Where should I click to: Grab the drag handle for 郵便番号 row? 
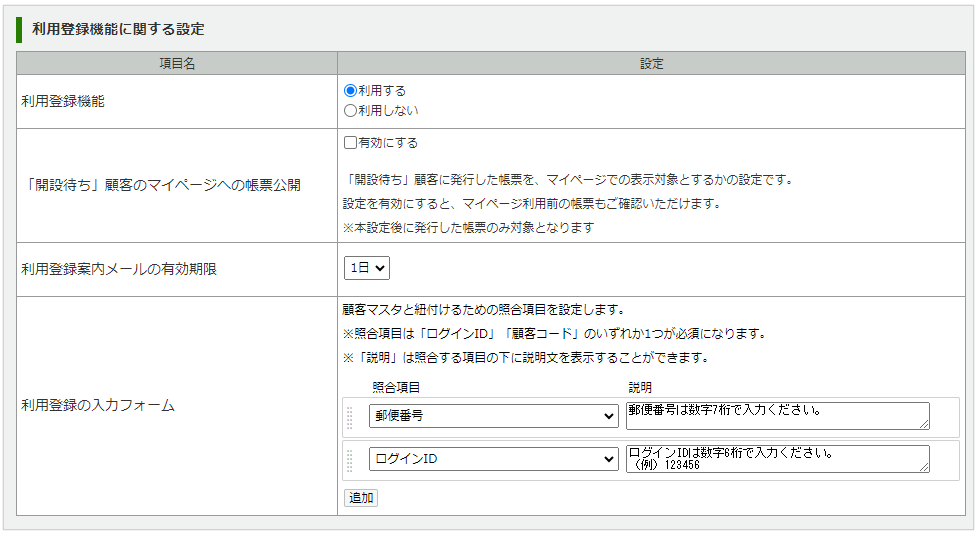350,417
